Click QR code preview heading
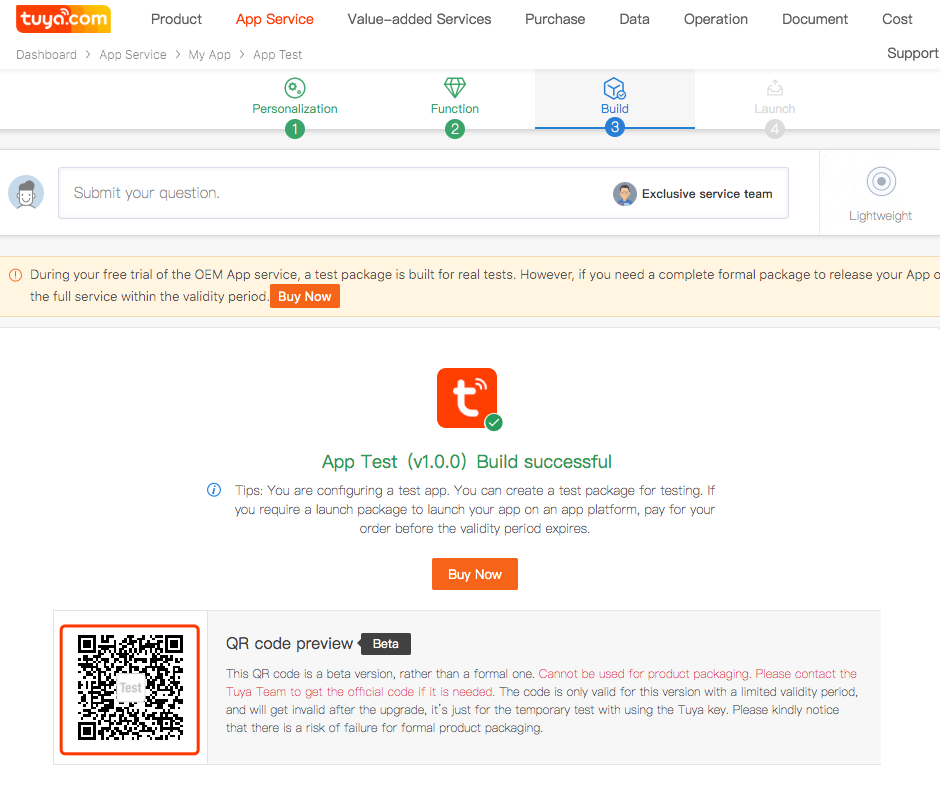The height and width of the screenshot is (802, 940). pyautogui.click(x=289, y=644)
